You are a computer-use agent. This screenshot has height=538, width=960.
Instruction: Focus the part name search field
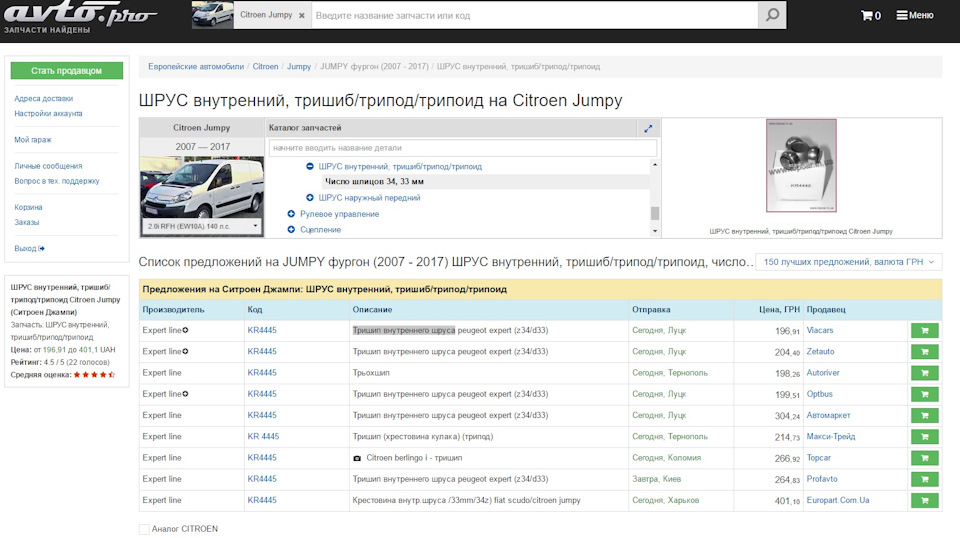point(534,15)
